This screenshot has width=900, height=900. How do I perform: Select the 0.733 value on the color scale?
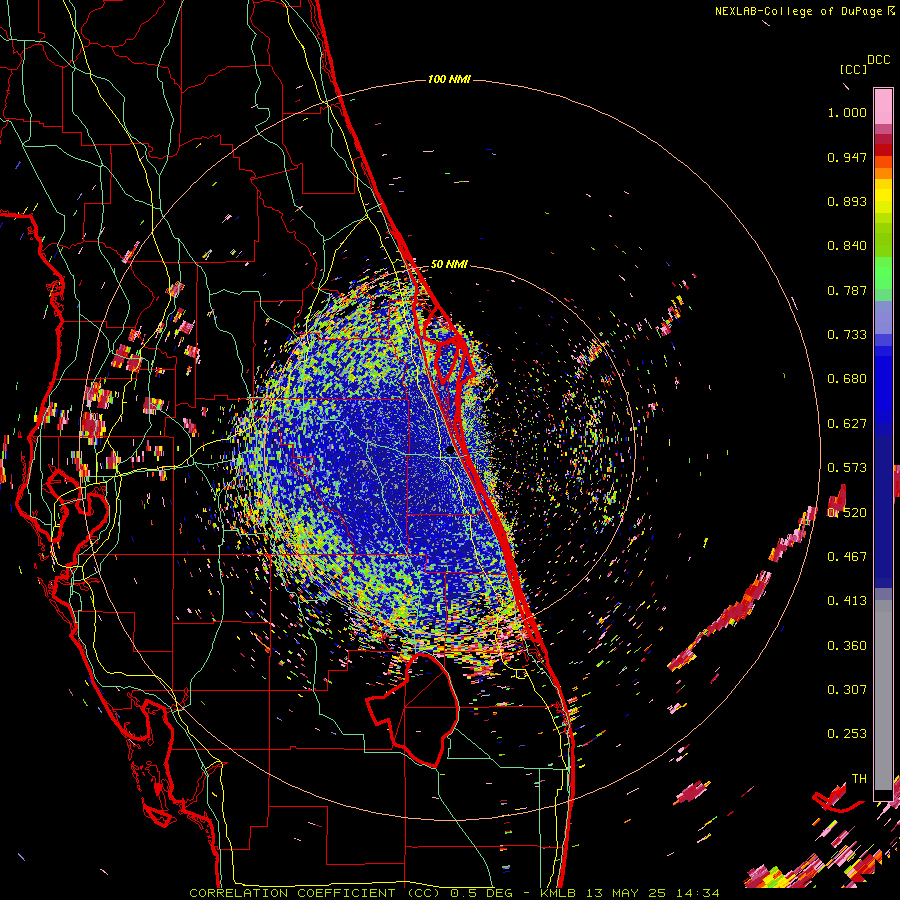847,335
